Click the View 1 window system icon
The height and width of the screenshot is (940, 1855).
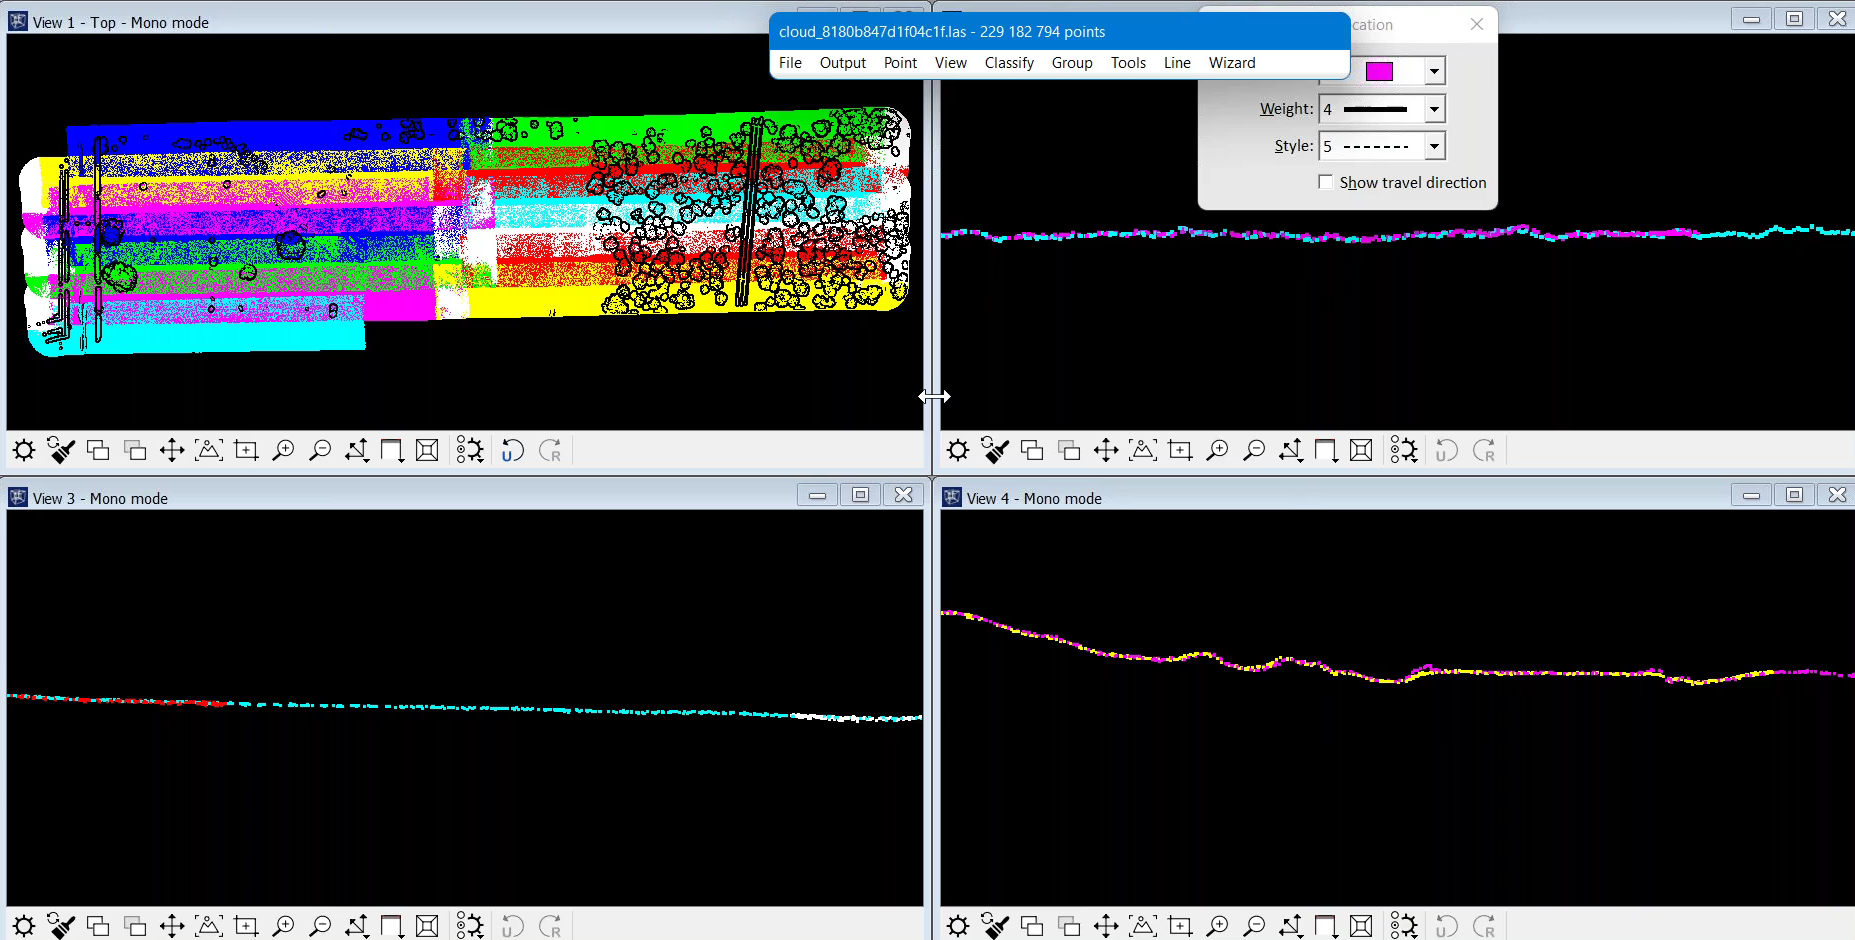tap(18, 21)
